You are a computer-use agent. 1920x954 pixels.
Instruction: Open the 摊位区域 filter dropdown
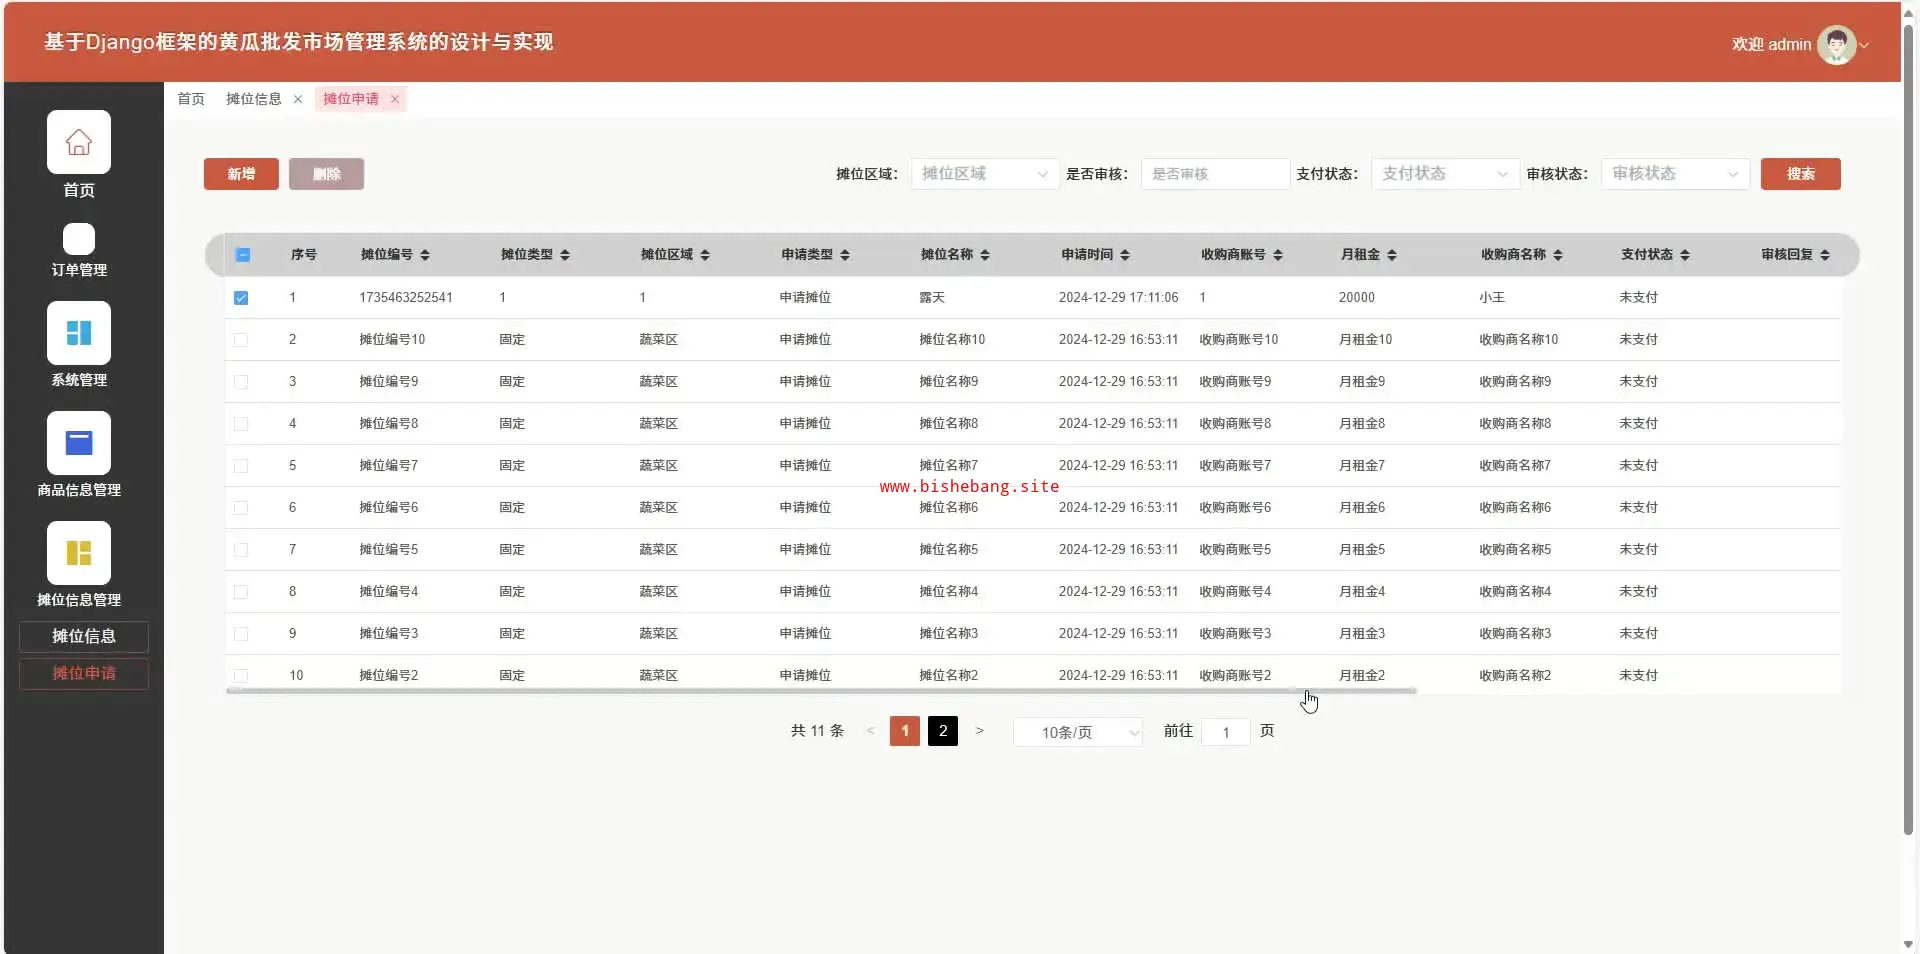[985, 174]
